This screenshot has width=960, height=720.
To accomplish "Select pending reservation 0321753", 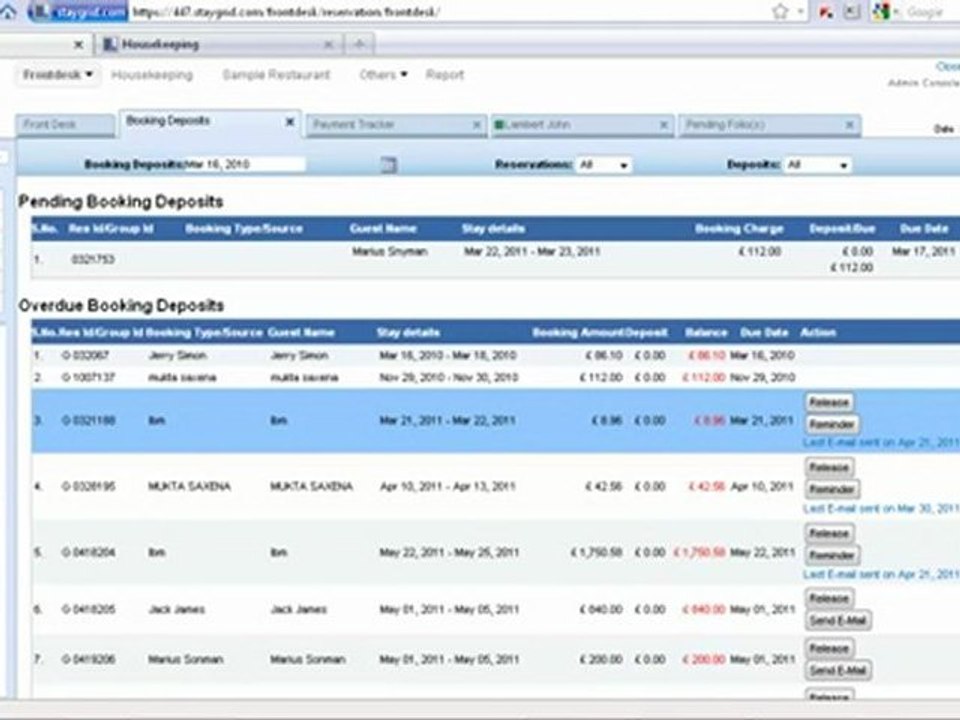I will (93, 259).
